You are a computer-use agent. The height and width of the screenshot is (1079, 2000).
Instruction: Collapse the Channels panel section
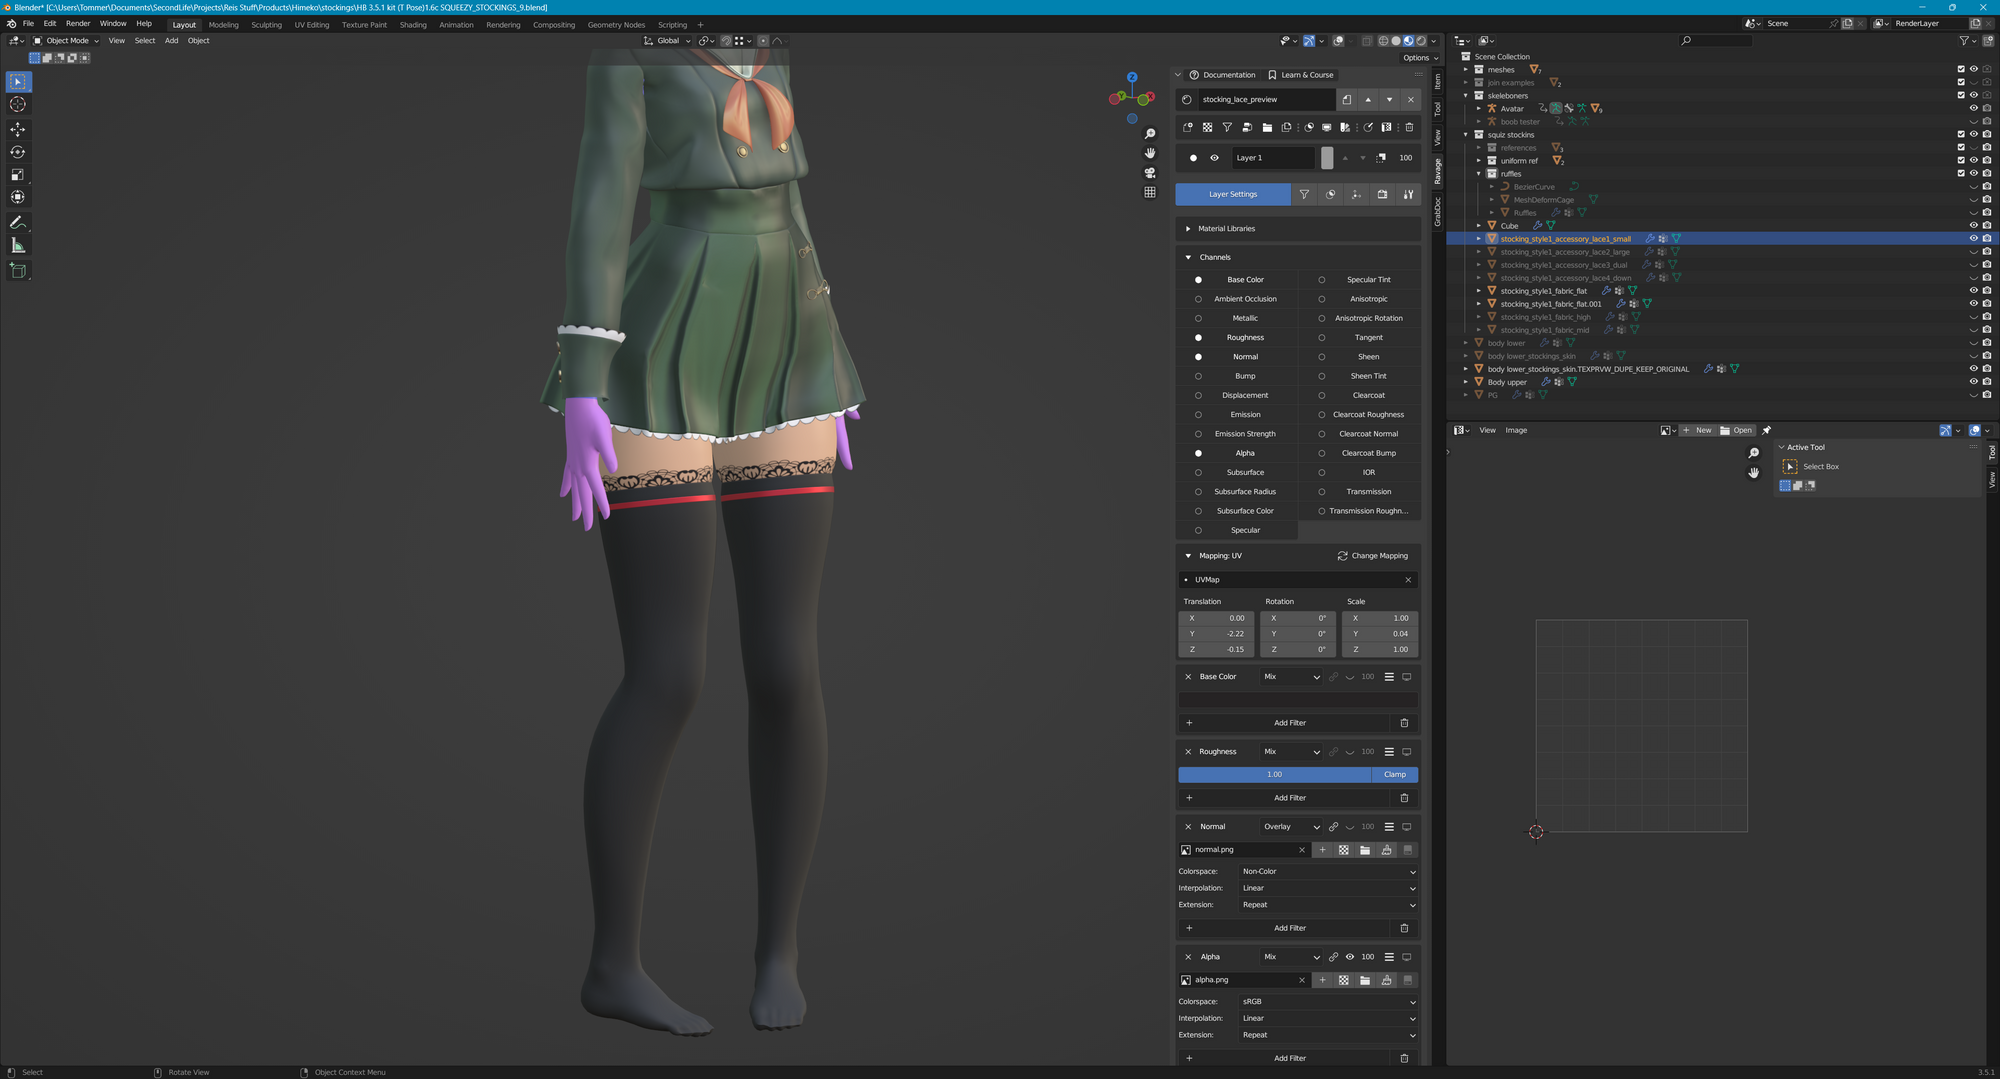click(1188, 257)
